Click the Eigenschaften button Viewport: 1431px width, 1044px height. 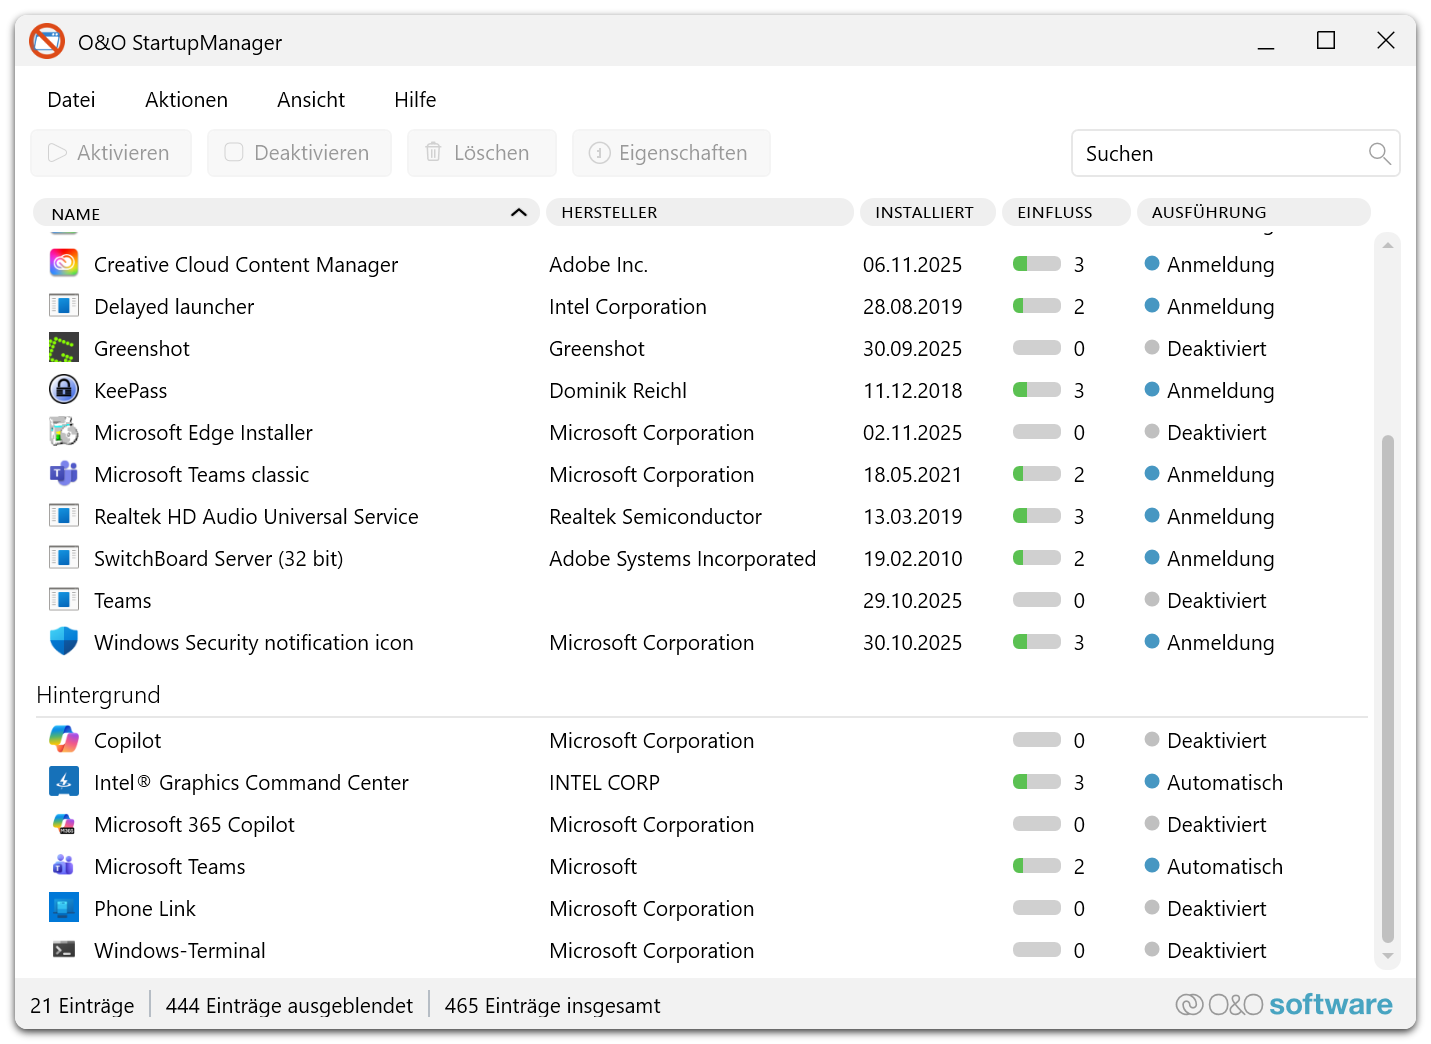[x=671, y=153]
